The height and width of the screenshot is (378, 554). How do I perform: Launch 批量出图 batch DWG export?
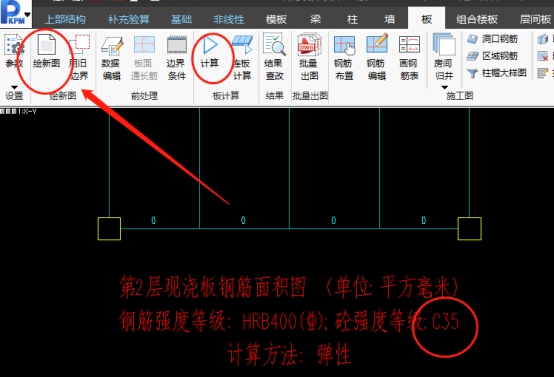coord(309,57)
